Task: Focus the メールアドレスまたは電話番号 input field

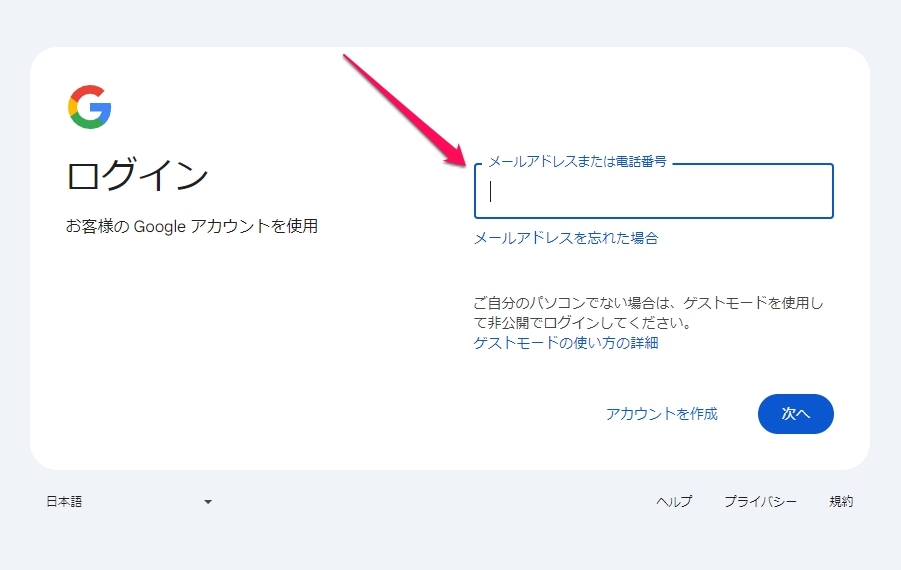Action: tap(653, 191)
